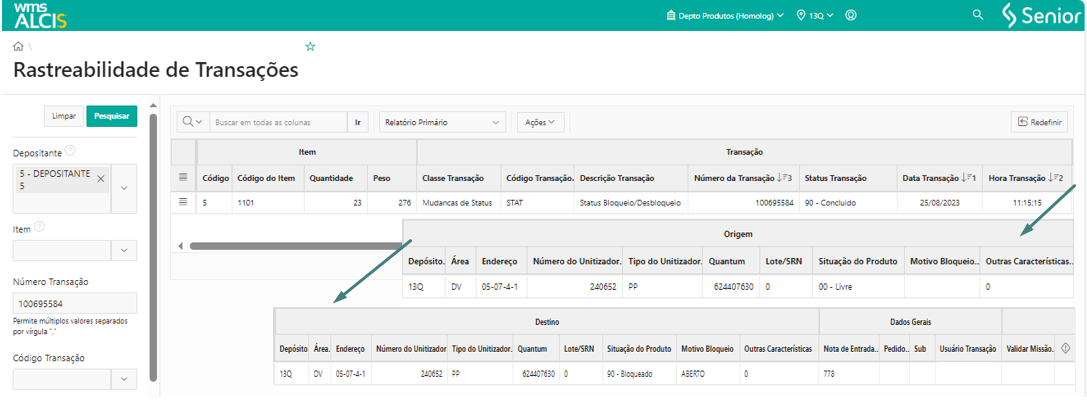Click the Mudancas de Status cell
Screen dimensions: 1087x400
click(x=457, y=202)
